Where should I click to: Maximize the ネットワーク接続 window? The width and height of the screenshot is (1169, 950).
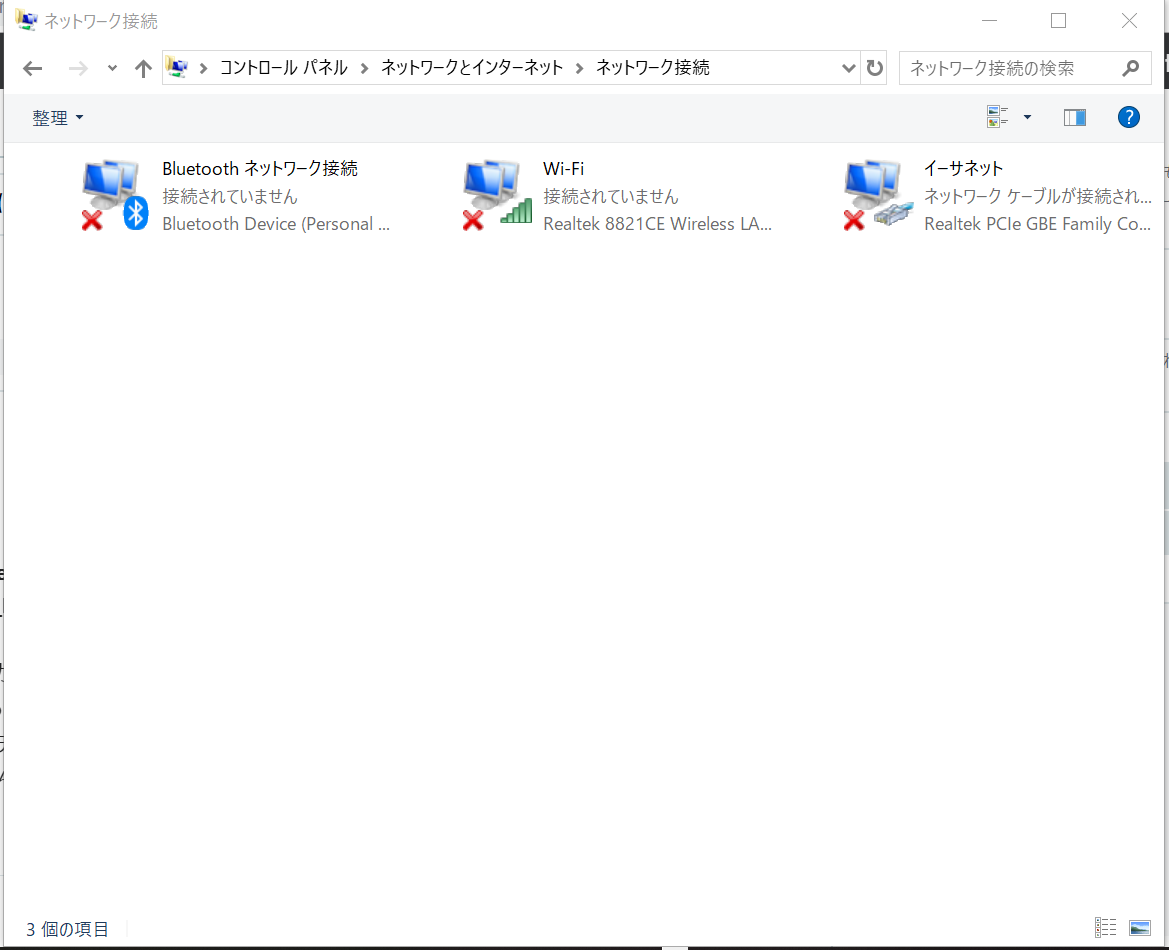(1058, 21)
